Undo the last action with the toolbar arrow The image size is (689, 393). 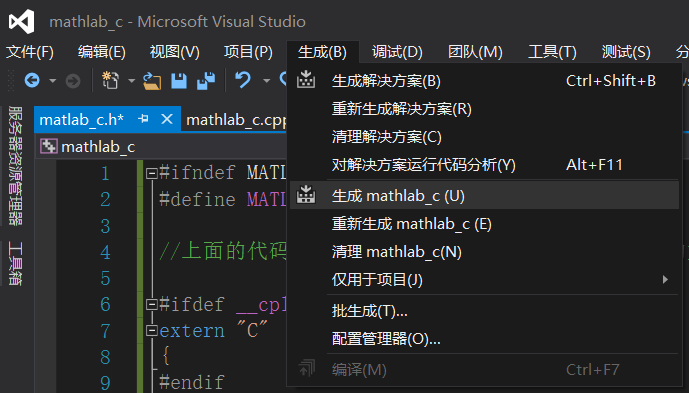point(243,80)
